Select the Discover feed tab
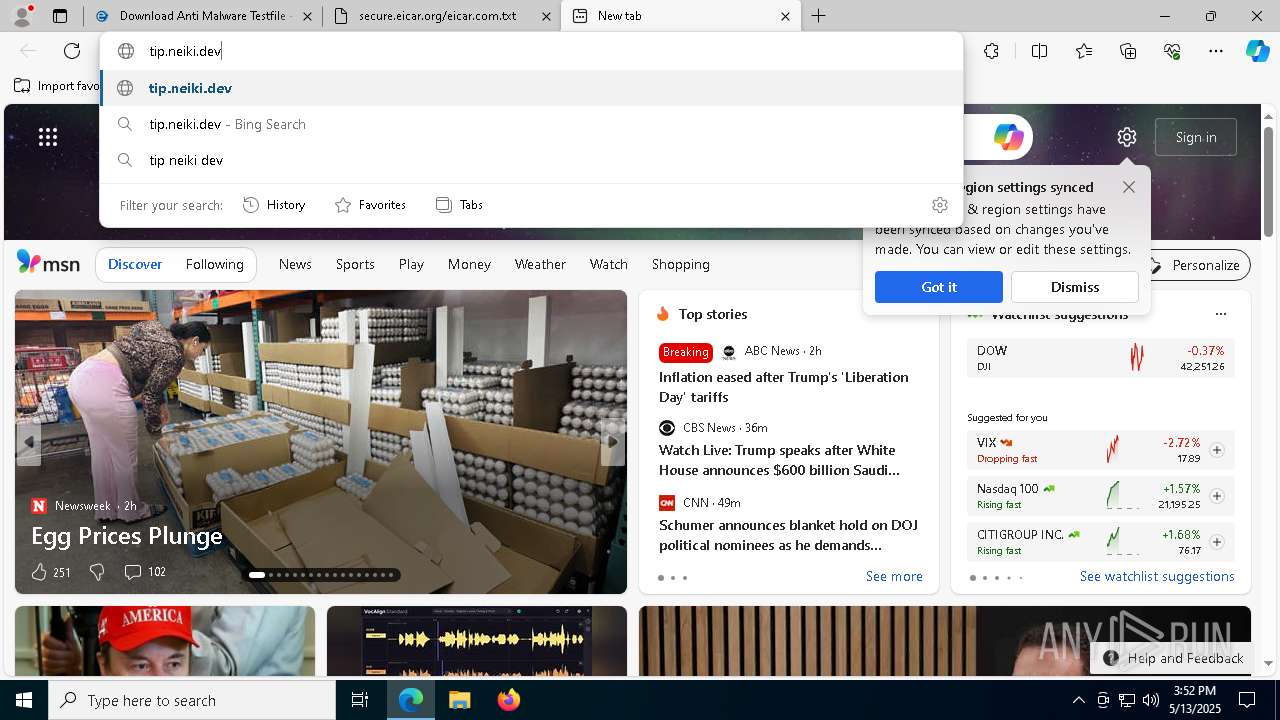Screen dimensions: 1280x720 pyautogui.click(x=135, y=264)
